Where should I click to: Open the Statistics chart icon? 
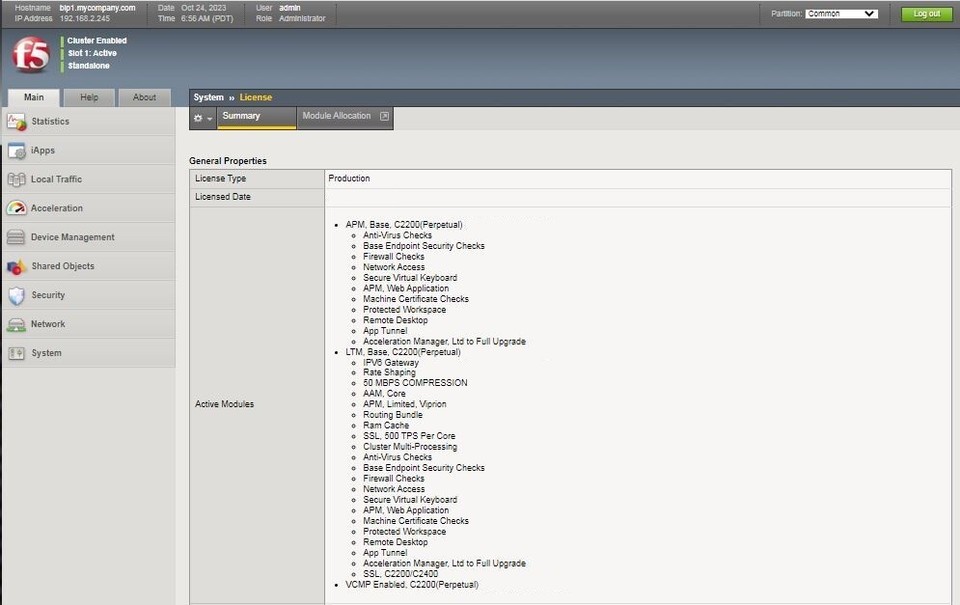point(17,121)
